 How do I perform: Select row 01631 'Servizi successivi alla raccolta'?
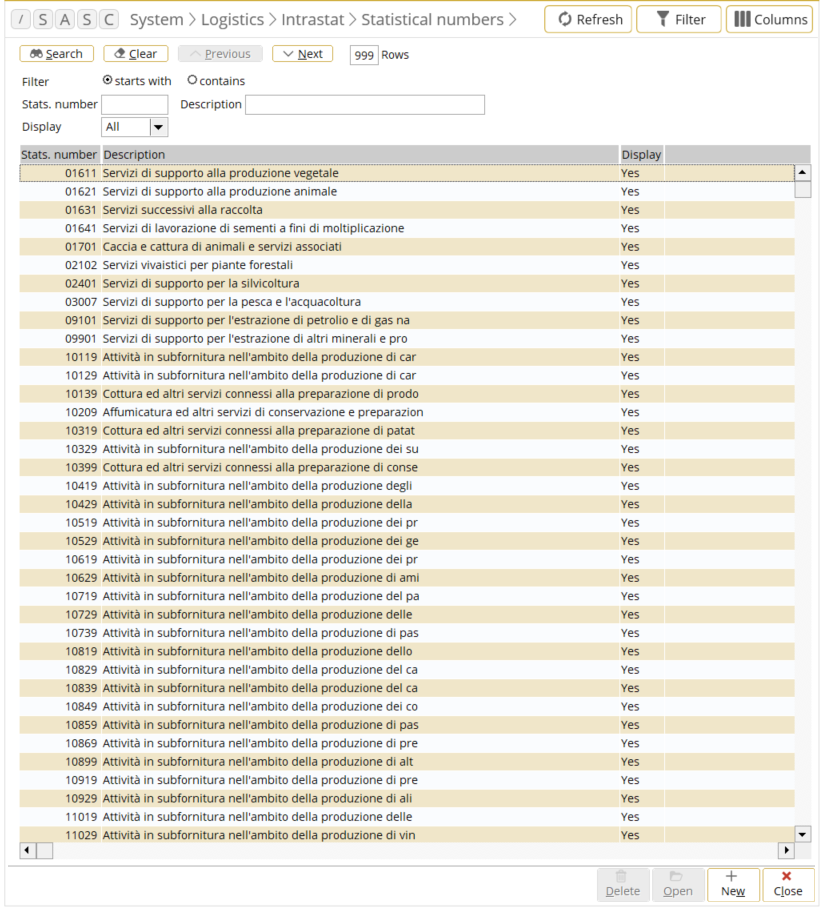tap(407, 210)
